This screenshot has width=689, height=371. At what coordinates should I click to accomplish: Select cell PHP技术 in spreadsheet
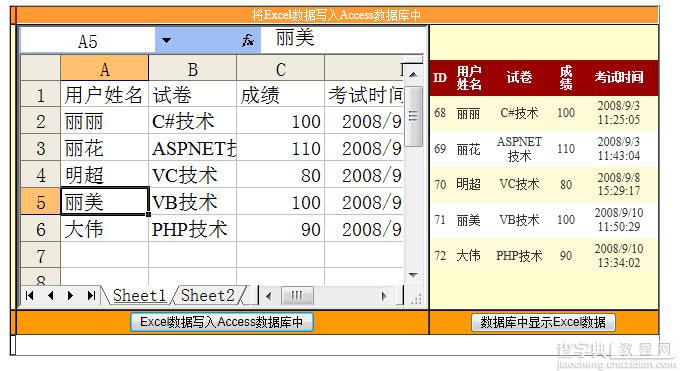coord(192,229)
